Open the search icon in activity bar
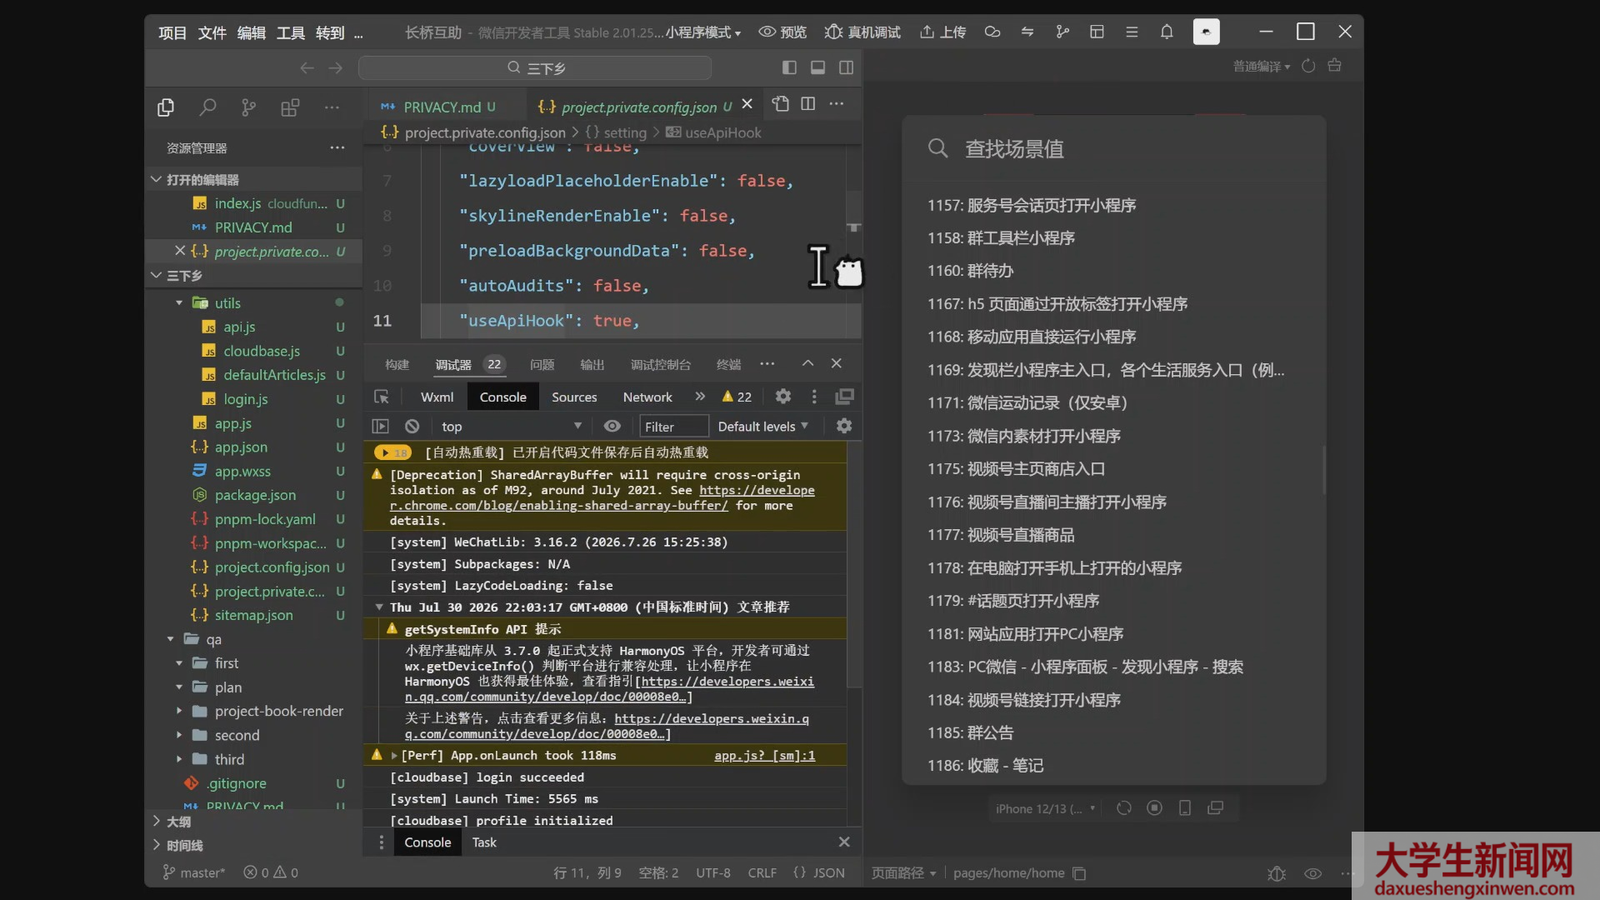This screenshot has width=1600, height=900. (x=207, y=107)
